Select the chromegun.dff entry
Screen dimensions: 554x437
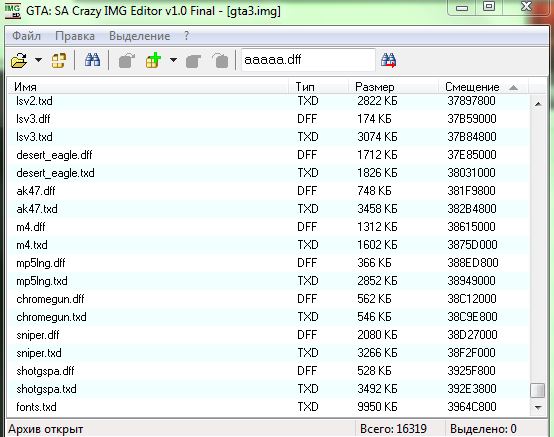(x=268, y=299)
